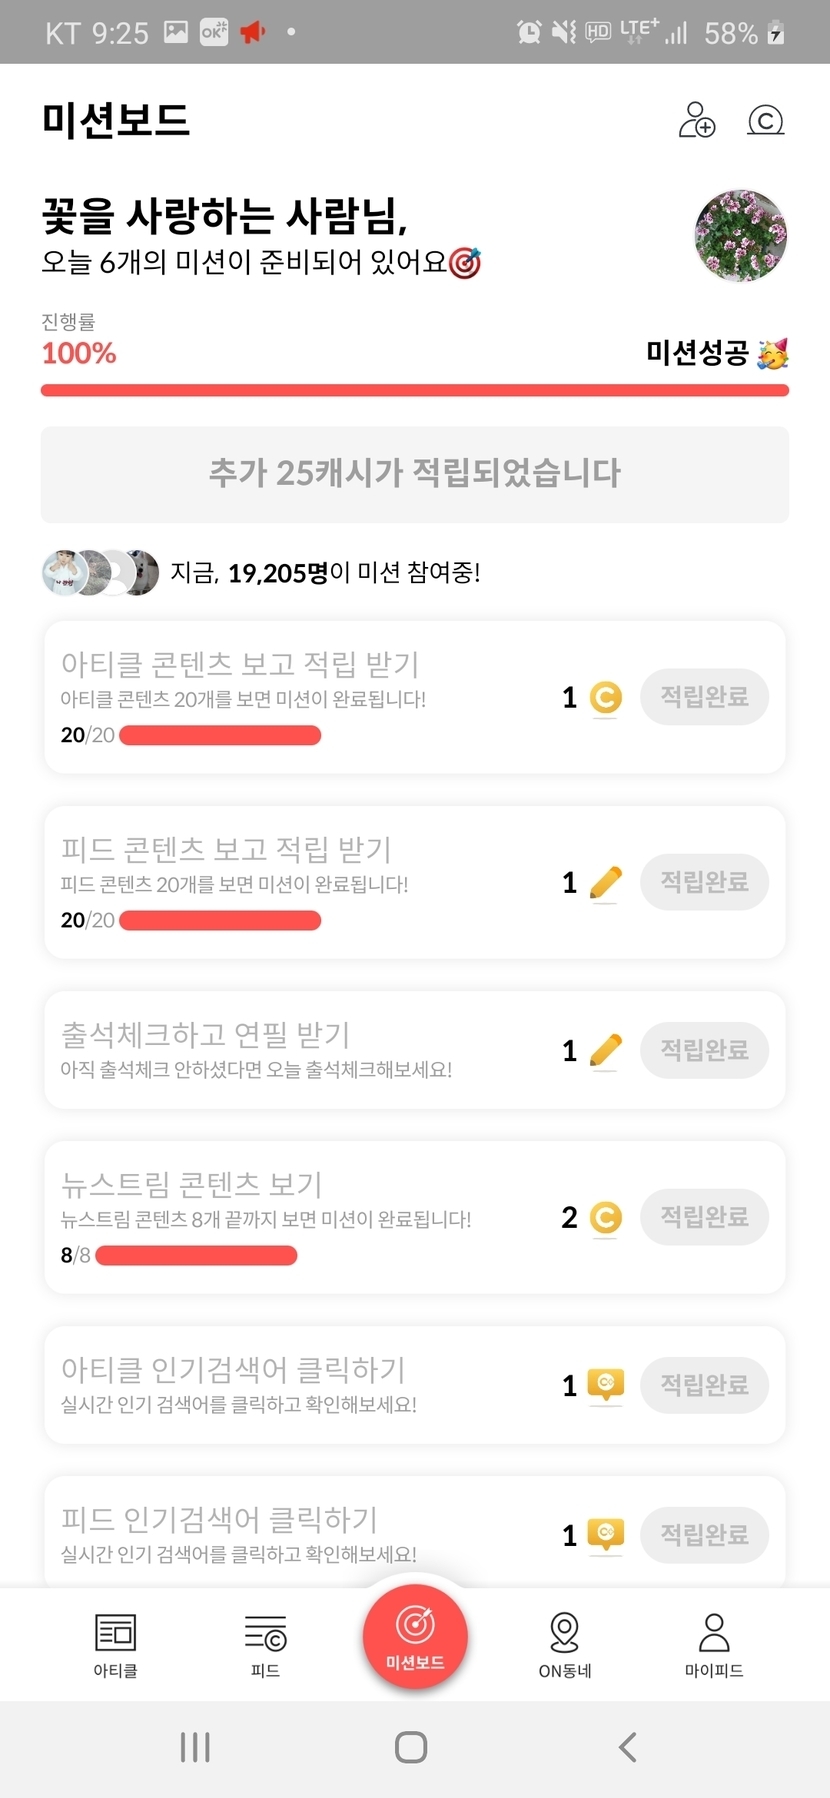Tap the participant avatars beside 미션 참여중

[x=100, y=573]
